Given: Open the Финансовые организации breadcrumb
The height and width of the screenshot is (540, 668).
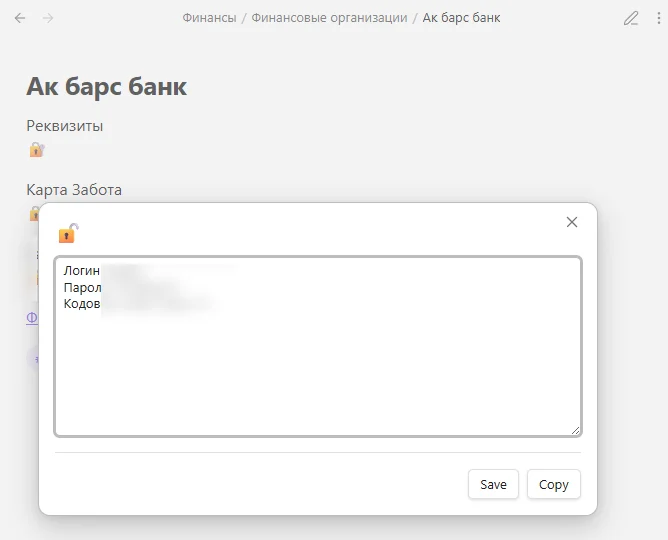Looking at the screenshot, I should click(329, 18).
